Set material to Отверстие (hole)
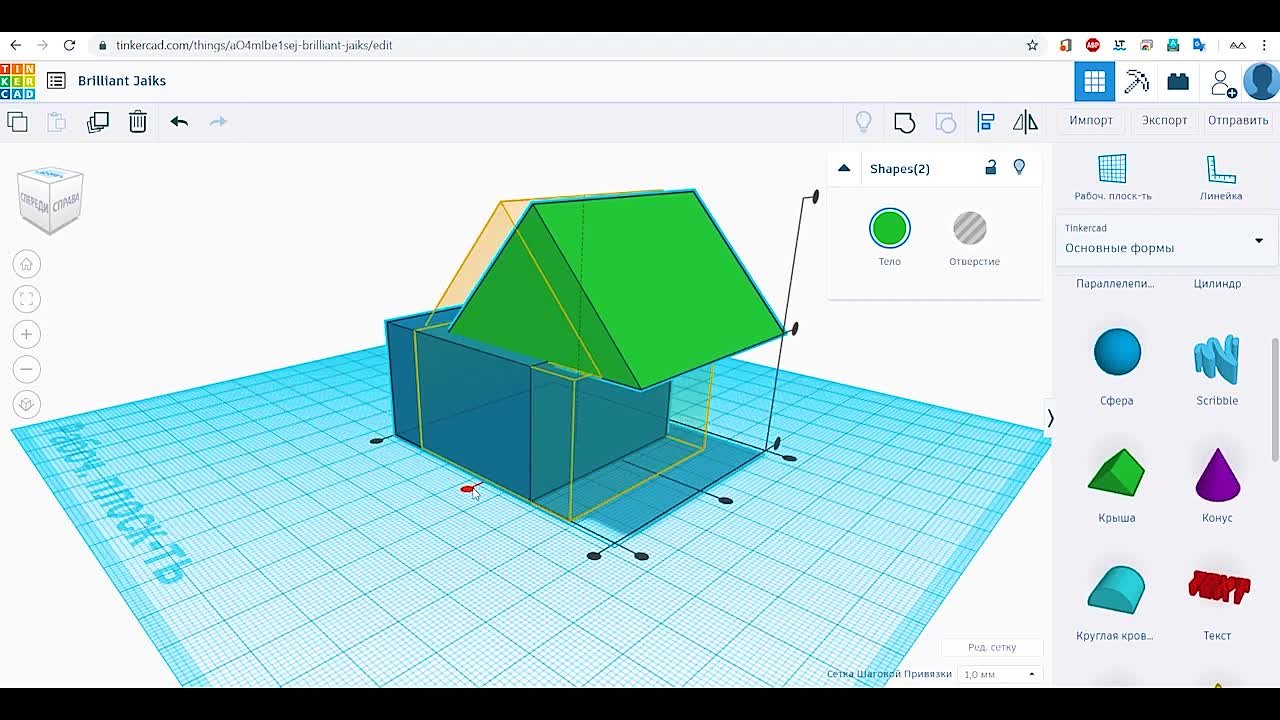 click(x=971, y=230)
